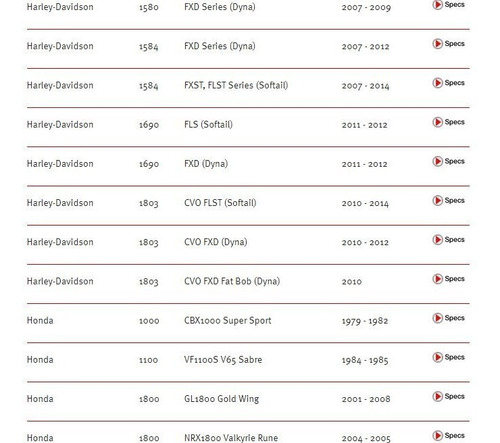This screenshot has height=443, width=500.
Task: View Specs for Honda CBX1000 Super Sport
Action: tap(448, 318)
